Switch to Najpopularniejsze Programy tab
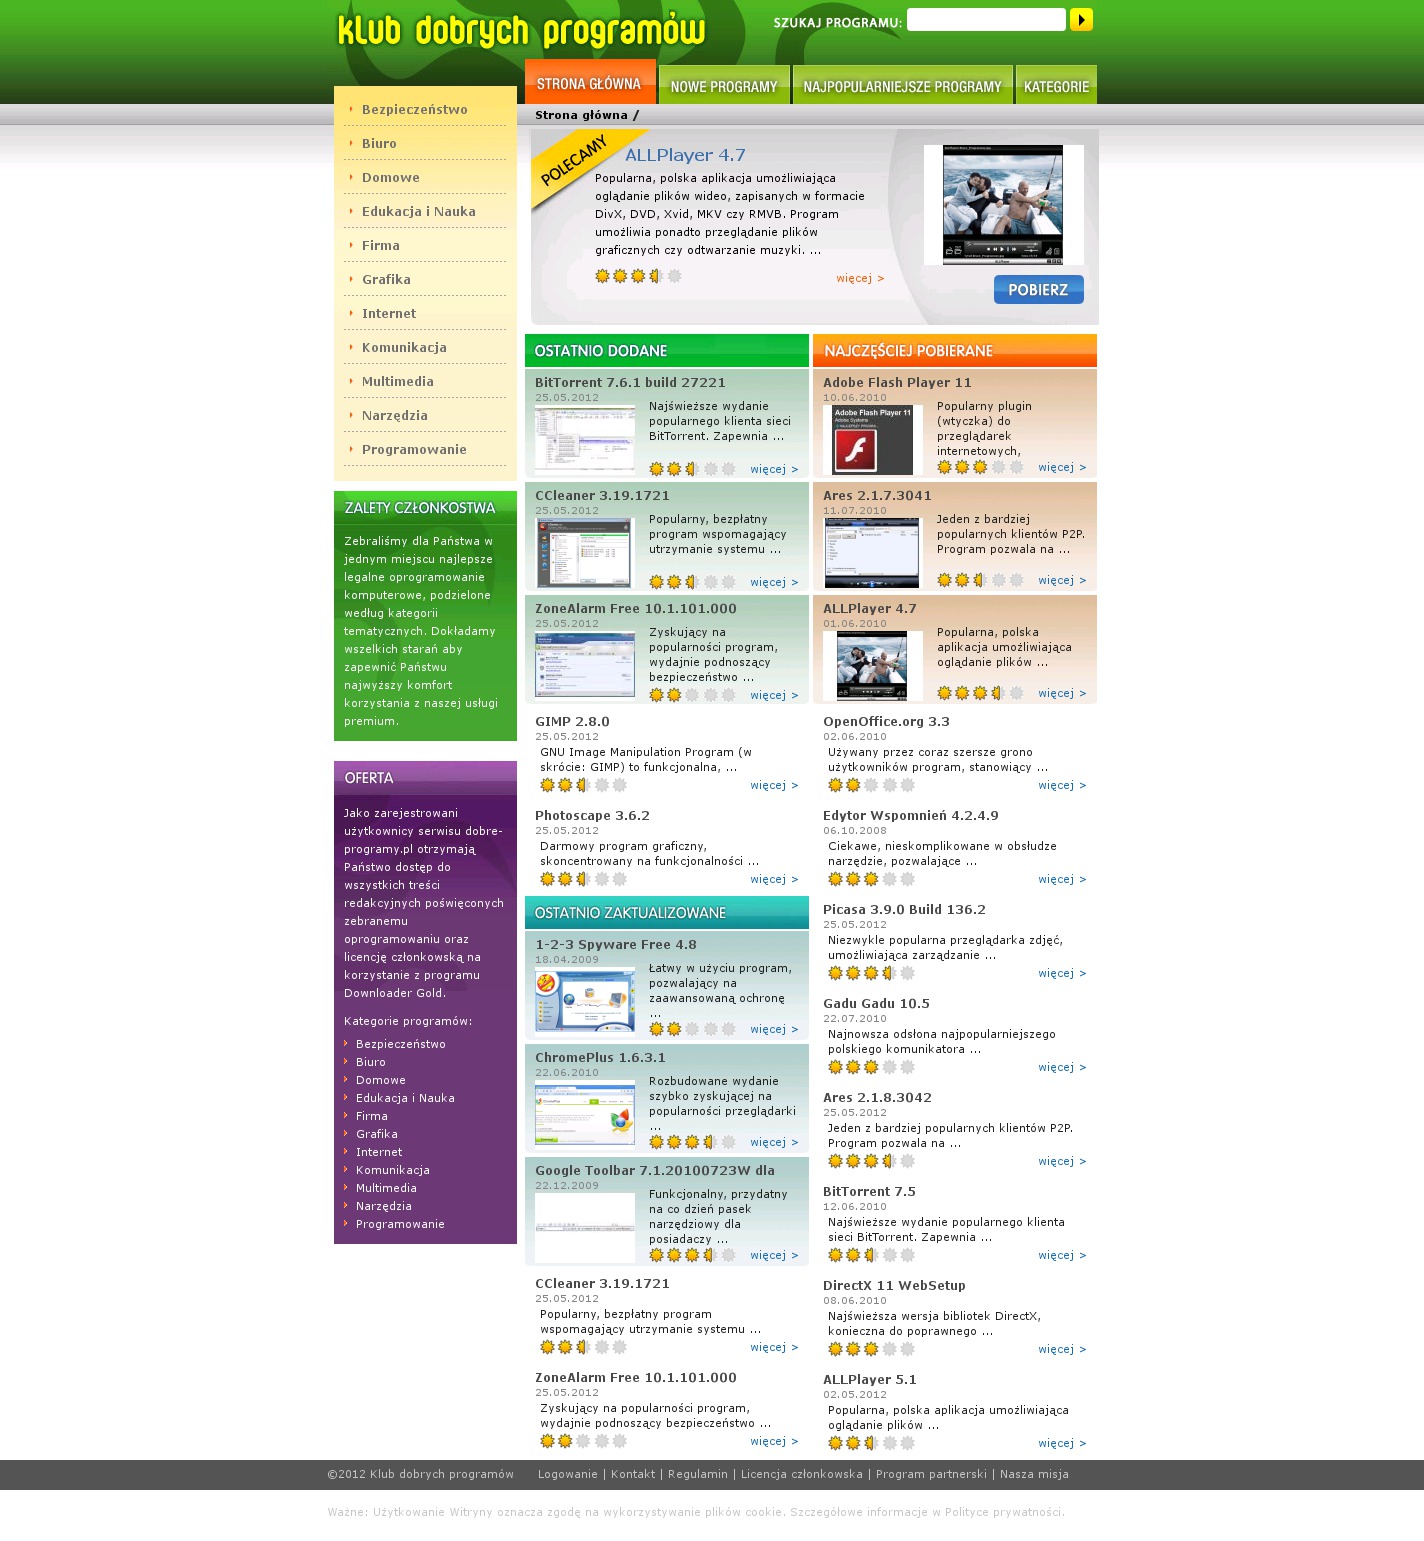Viewport: 1424px width, 1541px height. (902, 86)
